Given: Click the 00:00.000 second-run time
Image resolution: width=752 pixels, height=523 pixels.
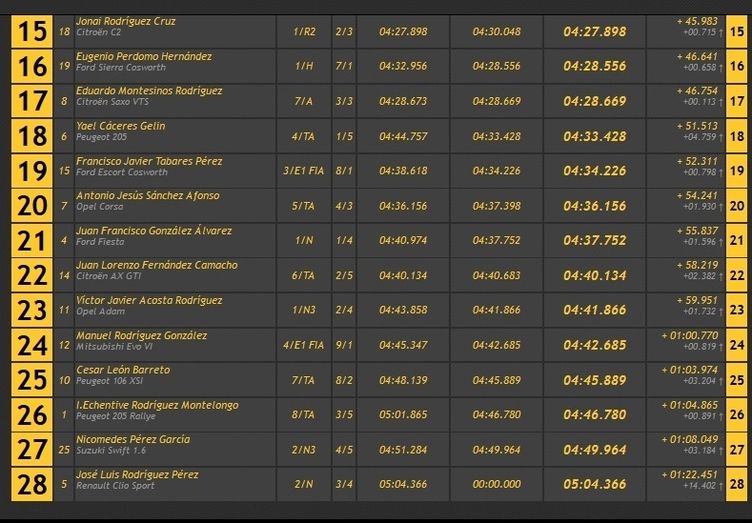Looking at the screenshot, I should (496, 484).
